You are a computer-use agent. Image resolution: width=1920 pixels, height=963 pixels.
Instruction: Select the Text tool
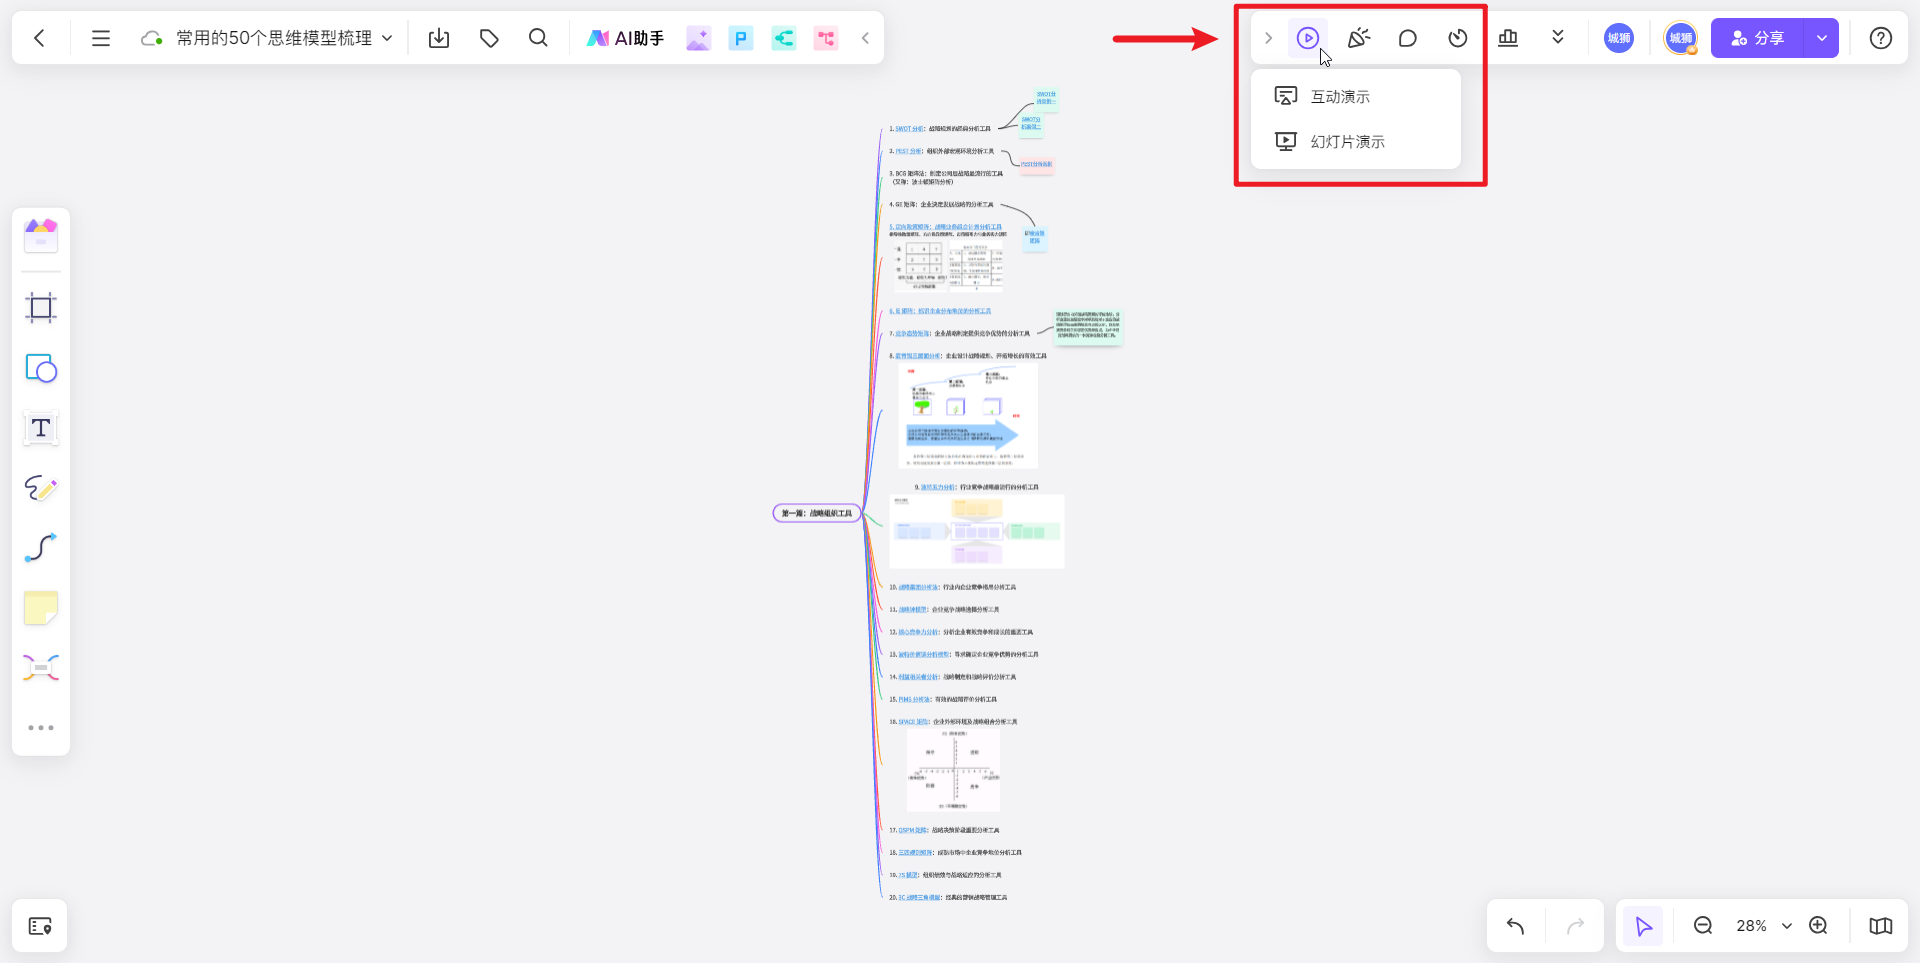(x=41, y=428)
